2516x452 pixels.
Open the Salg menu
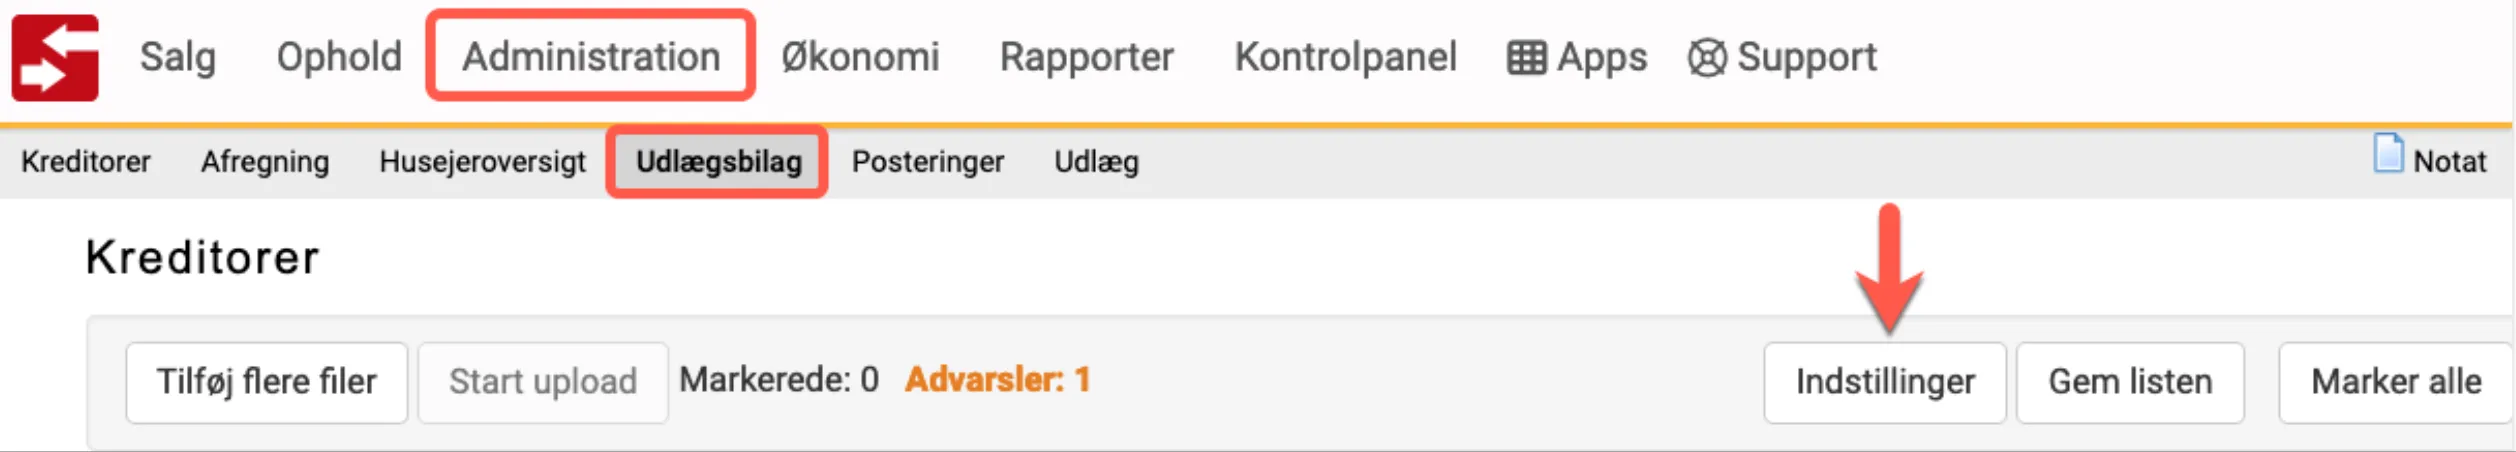click(x=177, y=57)
